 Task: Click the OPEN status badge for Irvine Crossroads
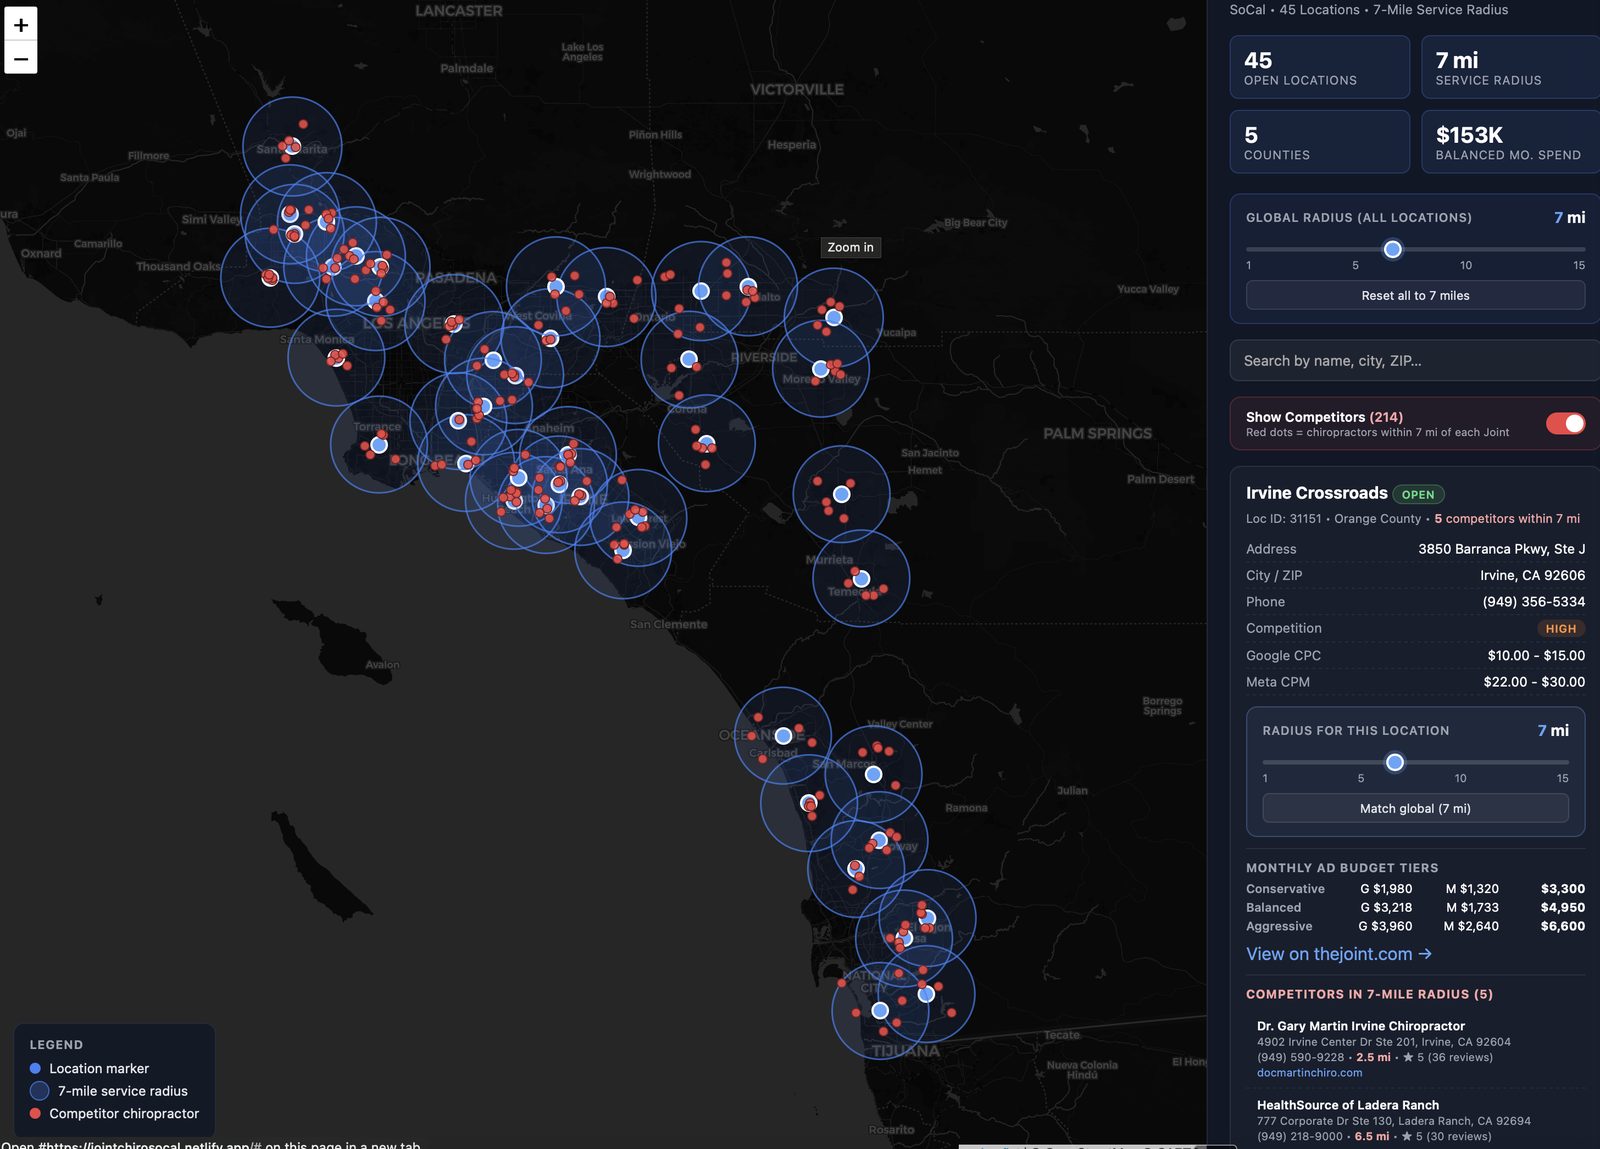[x=1417, y=494]
